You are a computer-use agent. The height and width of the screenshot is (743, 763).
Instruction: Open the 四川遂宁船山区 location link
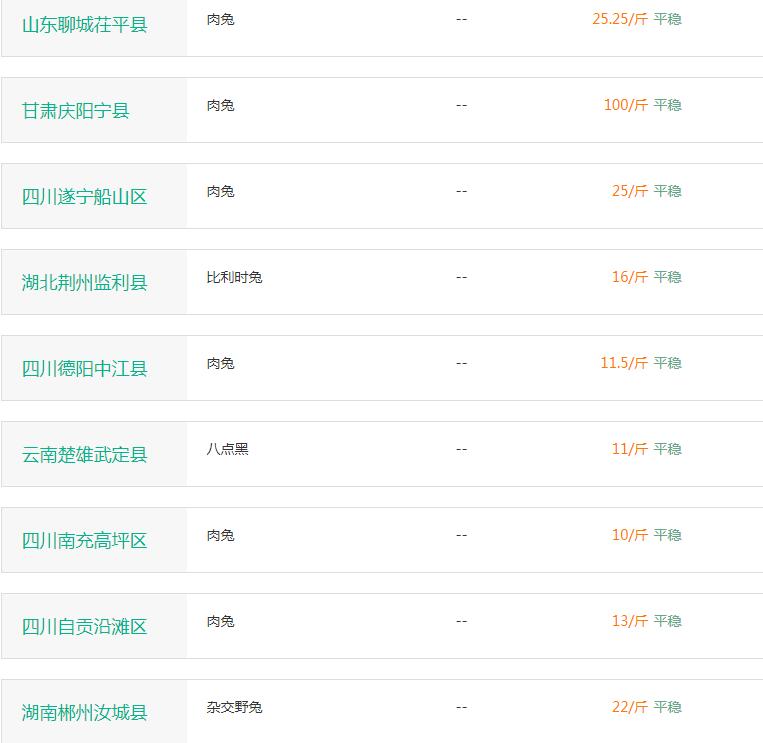pos(85,197)
